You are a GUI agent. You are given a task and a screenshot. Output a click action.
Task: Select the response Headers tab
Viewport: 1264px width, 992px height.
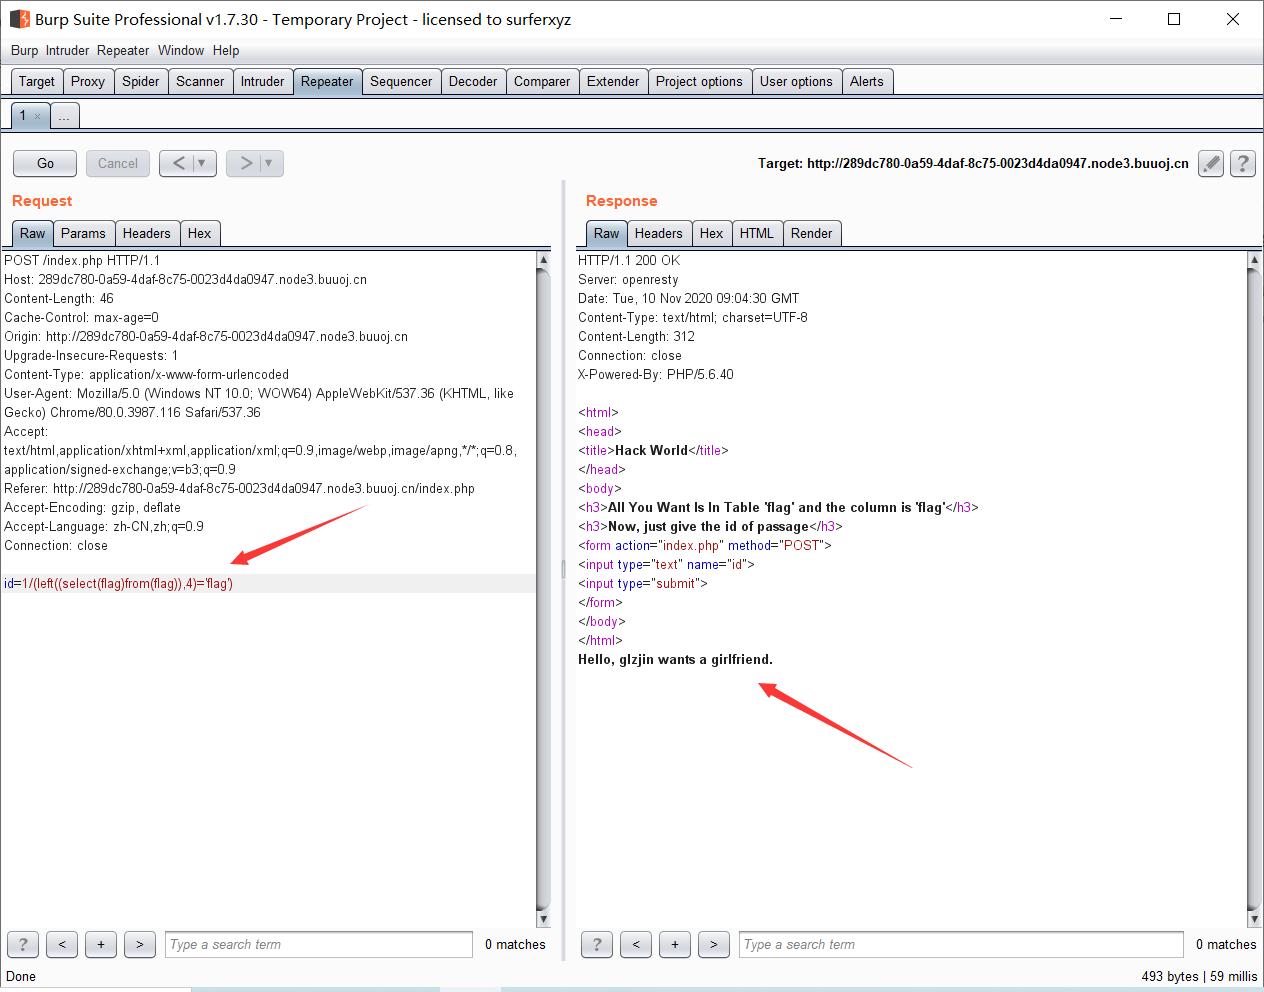pyautogui.click(x=659, y=233)
